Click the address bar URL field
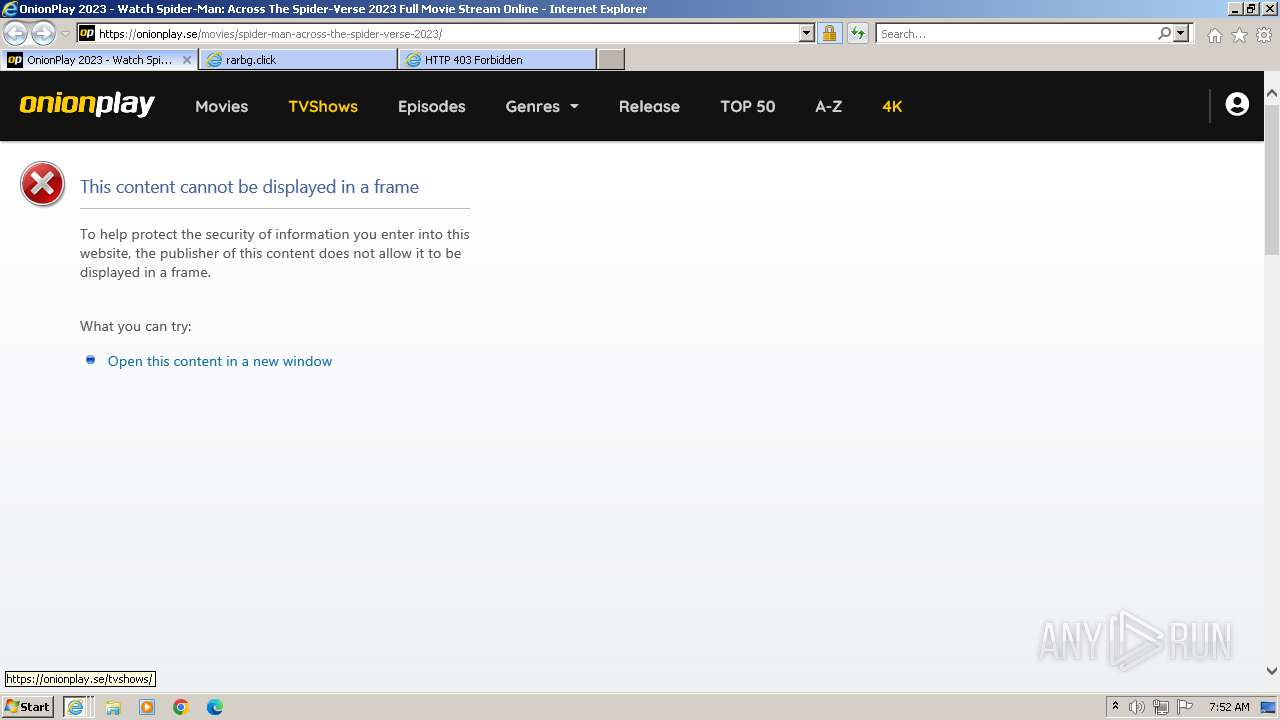Image resolution: width=1280 pixels, height=720 pixels. 447,33
